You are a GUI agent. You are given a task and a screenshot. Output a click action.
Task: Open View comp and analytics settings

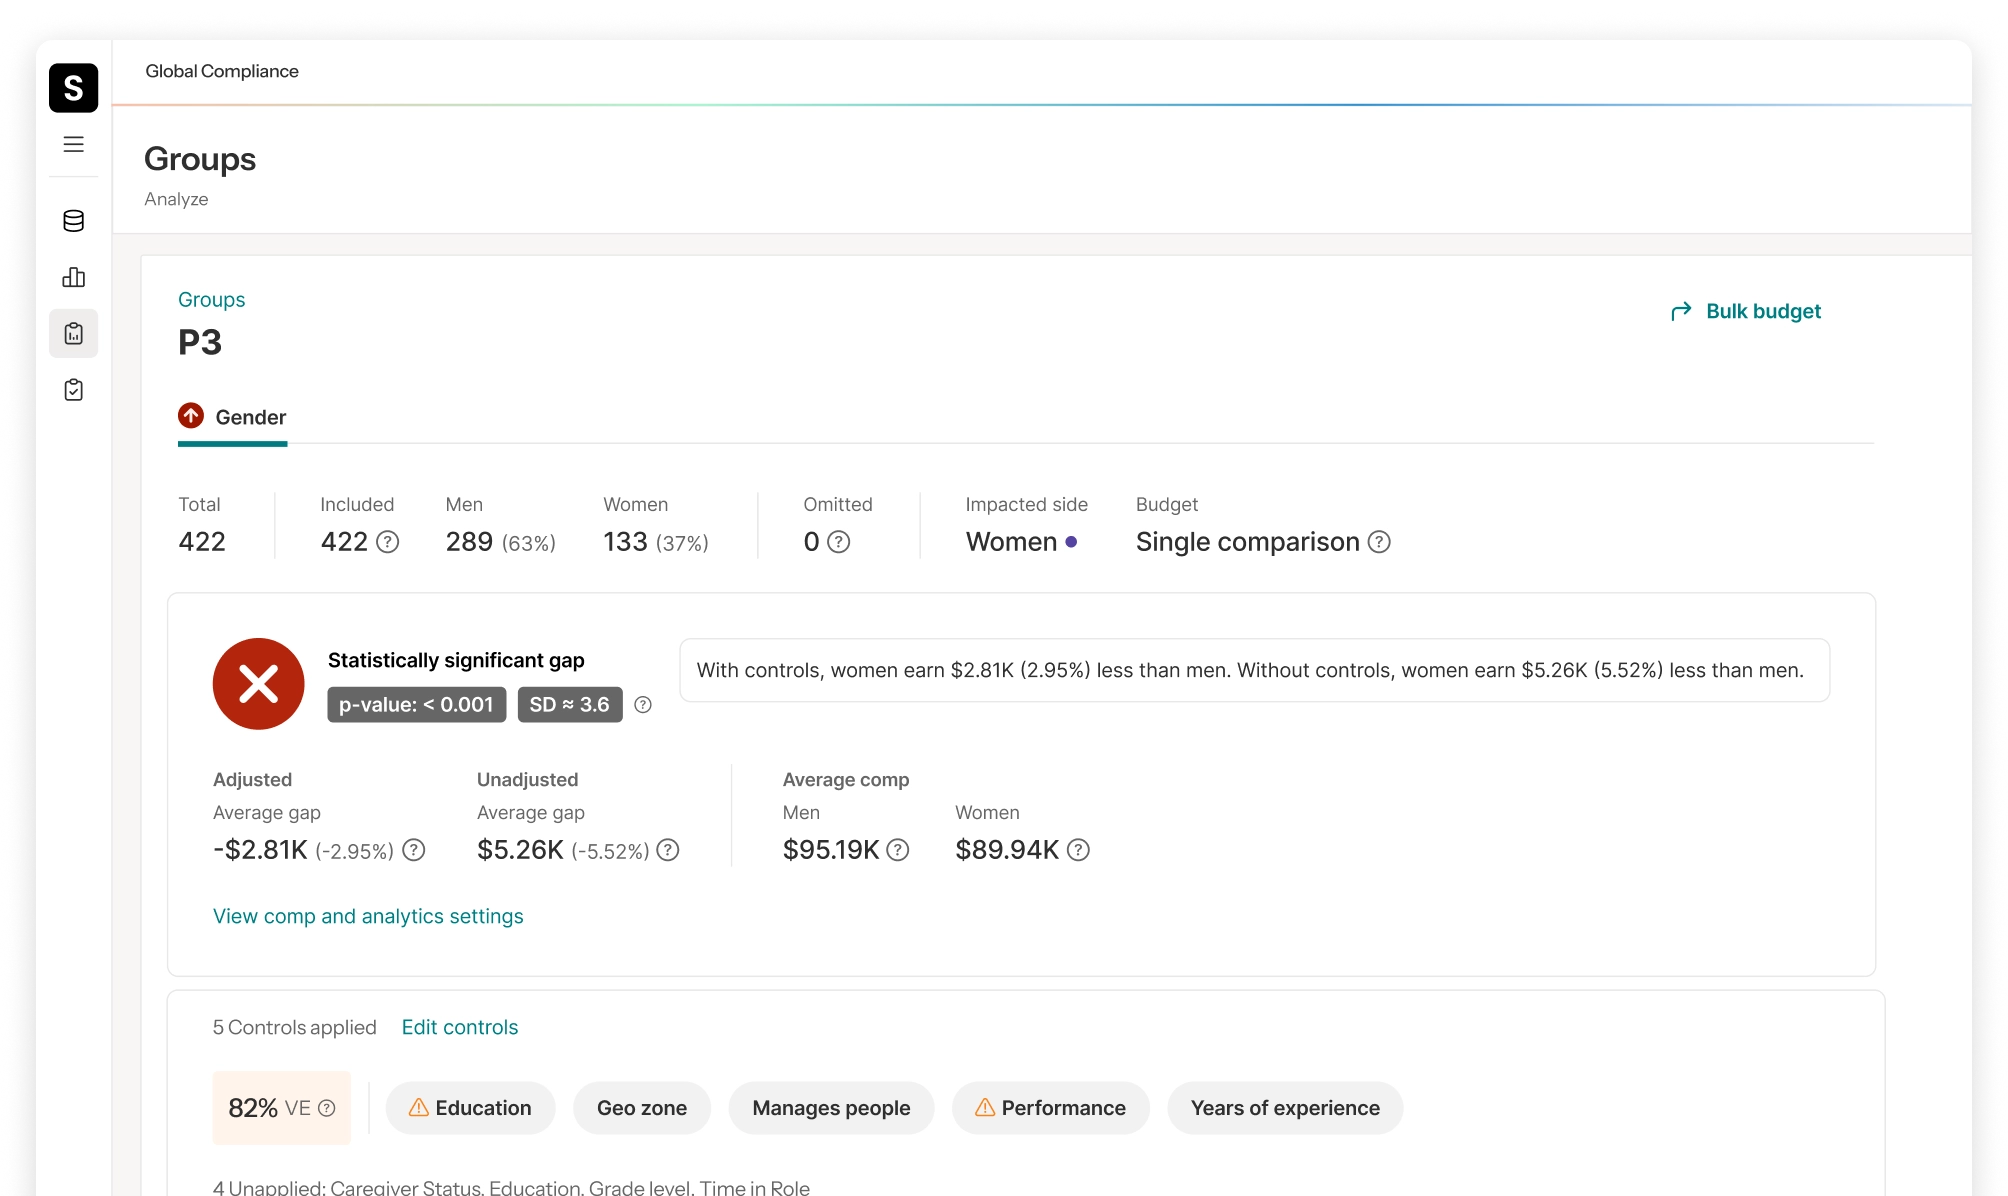(368, 916)
